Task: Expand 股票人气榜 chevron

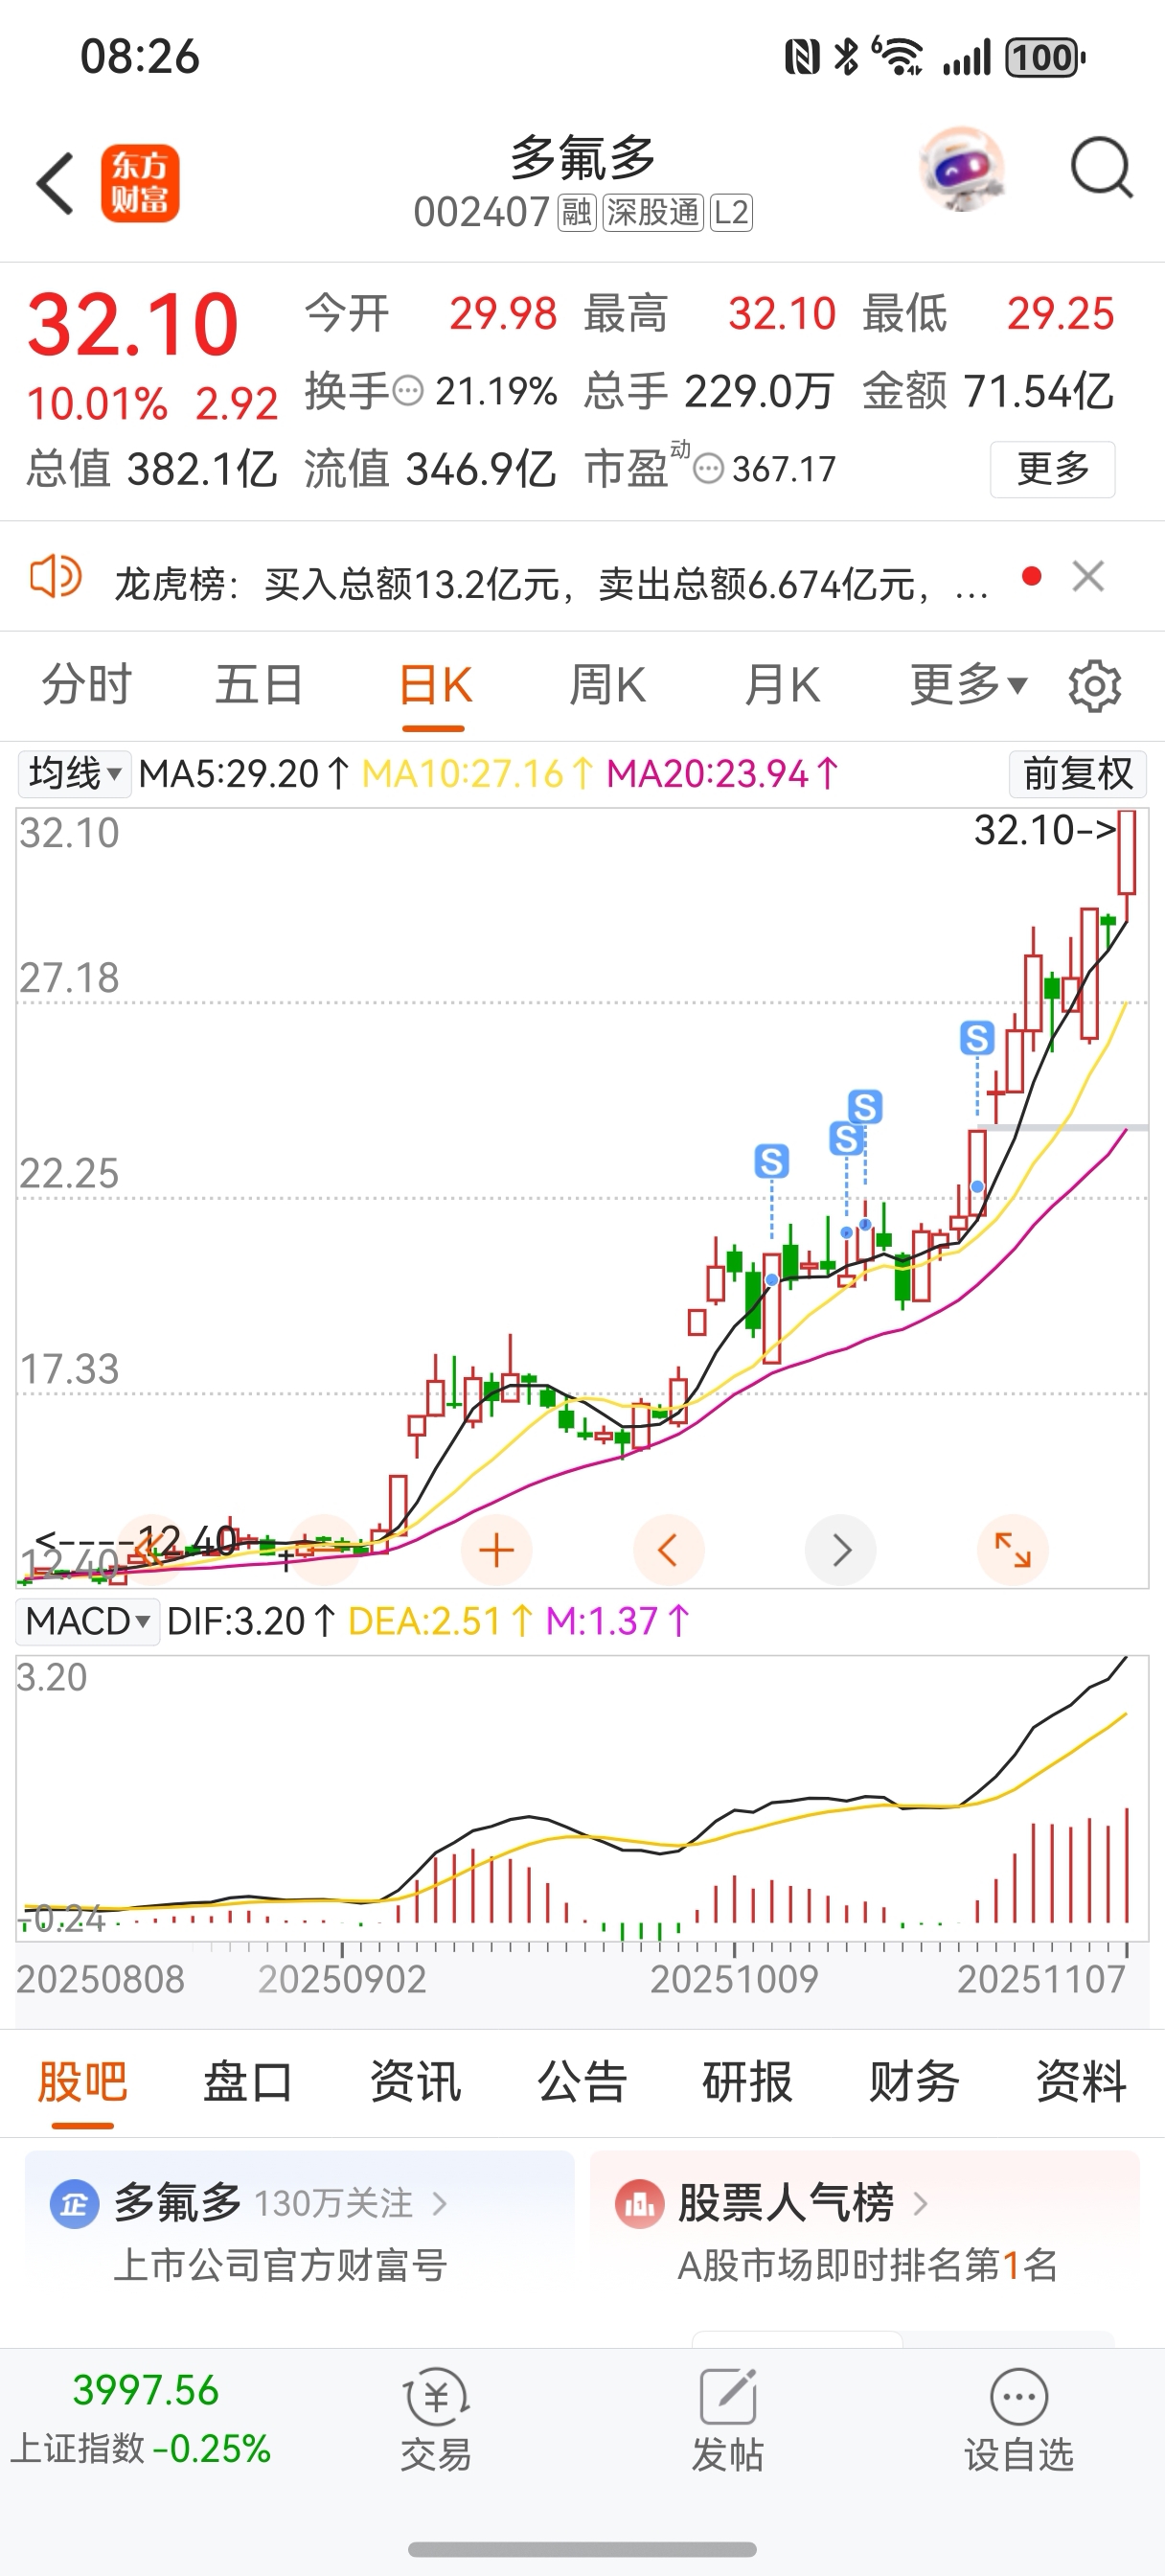Action: [921, 2203]
